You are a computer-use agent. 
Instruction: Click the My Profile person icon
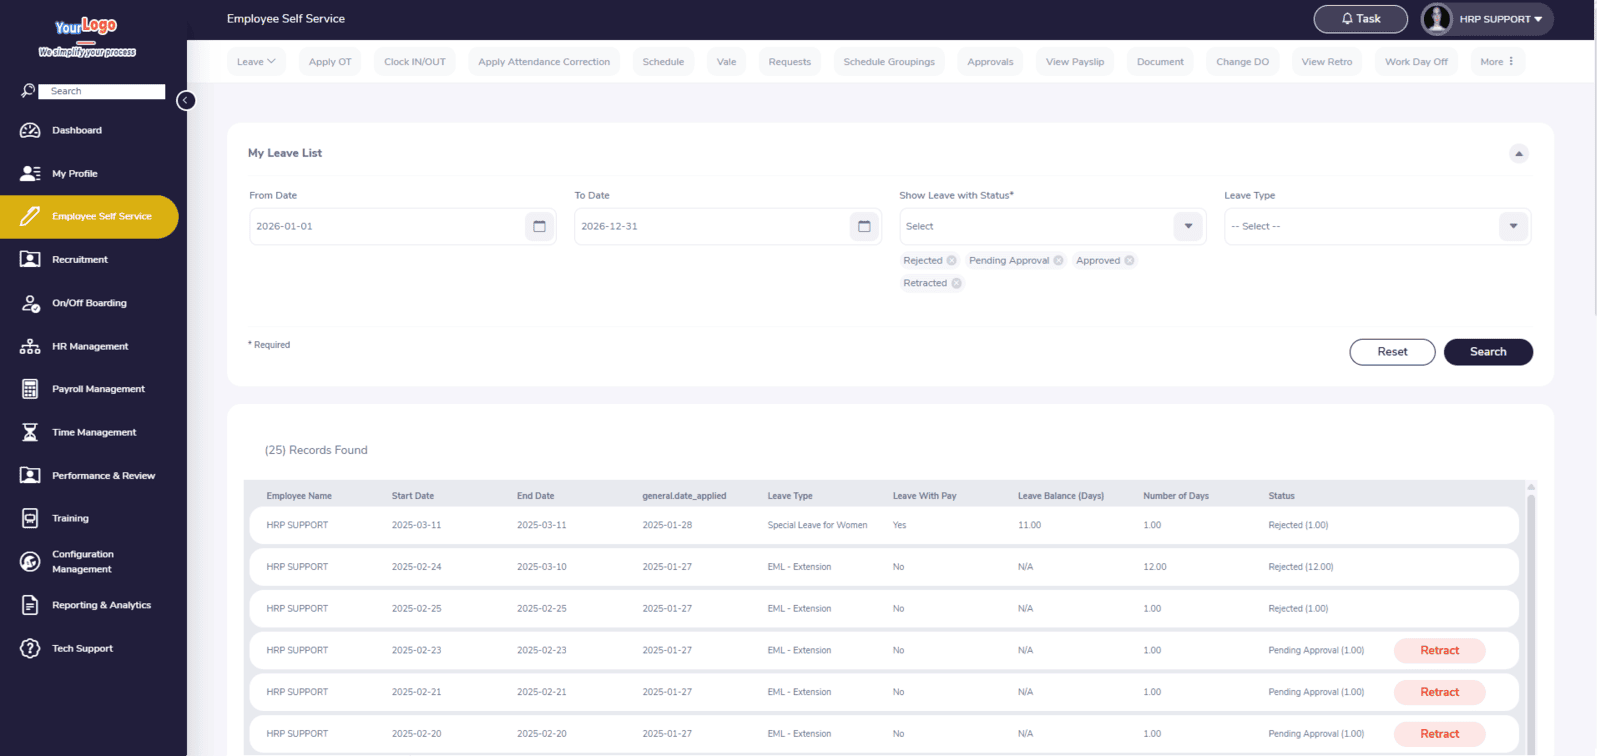(x=30, y=173)
